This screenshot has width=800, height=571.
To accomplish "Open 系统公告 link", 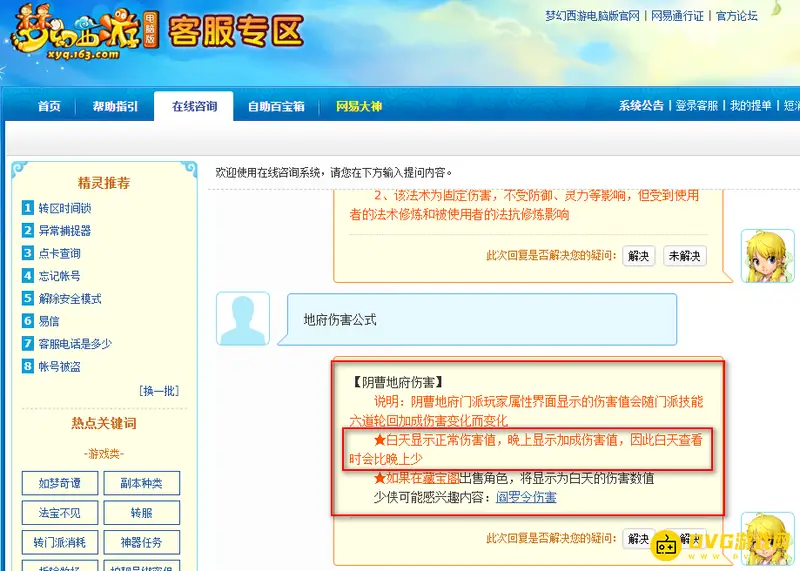I will pyautogui.click(x=641, y=106).
